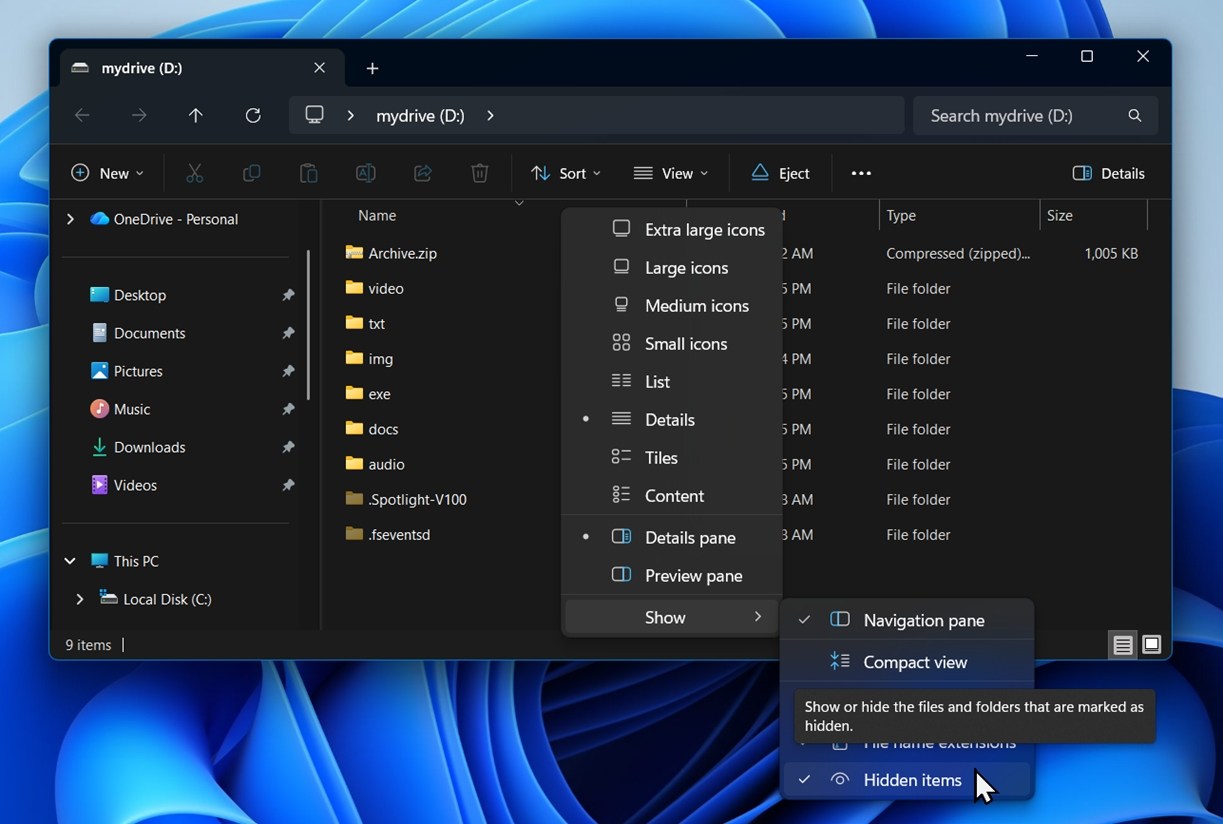Open the See more ellipsis toolbar icon

861,172
